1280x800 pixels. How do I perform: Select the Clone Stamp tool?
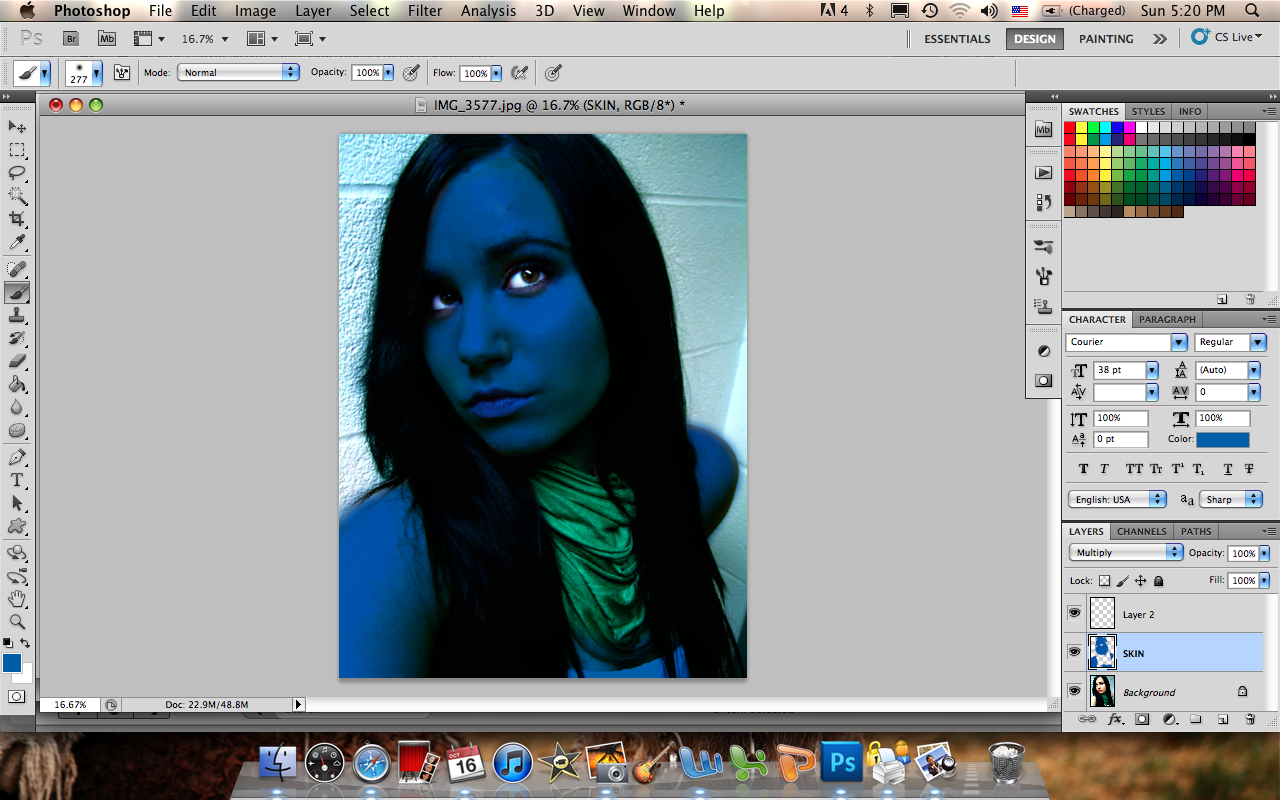tap(17, 315)
